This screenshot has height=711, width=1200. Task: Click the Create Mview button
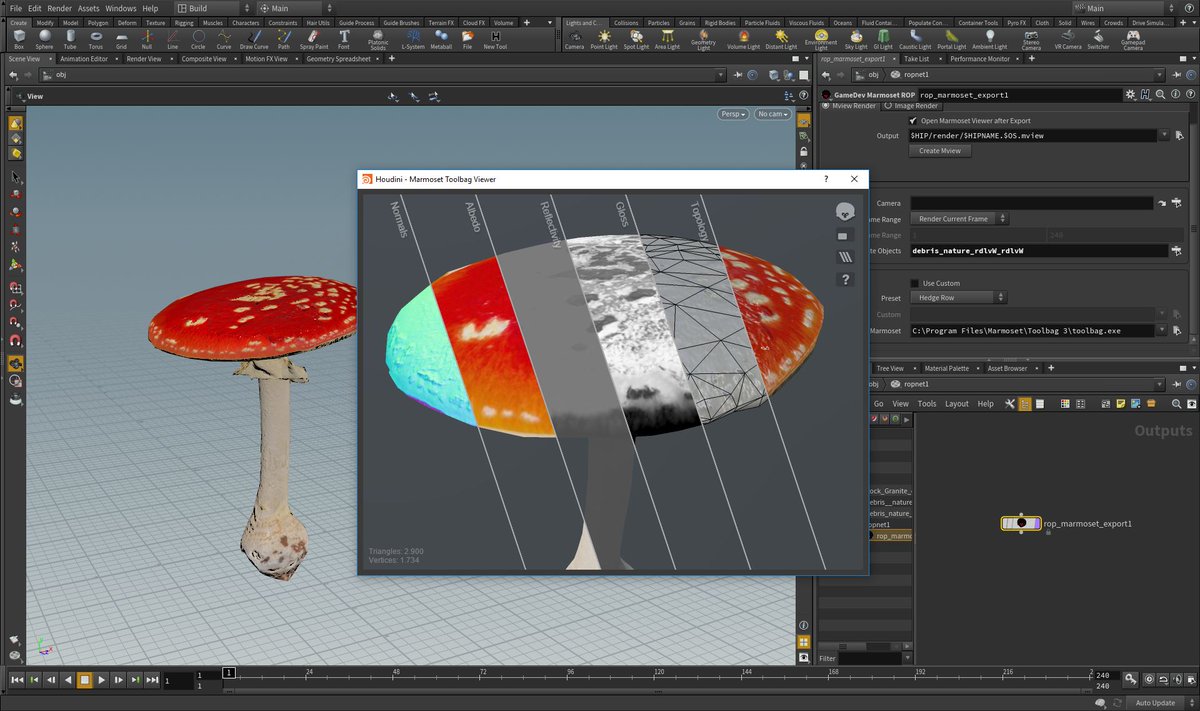pyautogui.click(x=940, y=151)
